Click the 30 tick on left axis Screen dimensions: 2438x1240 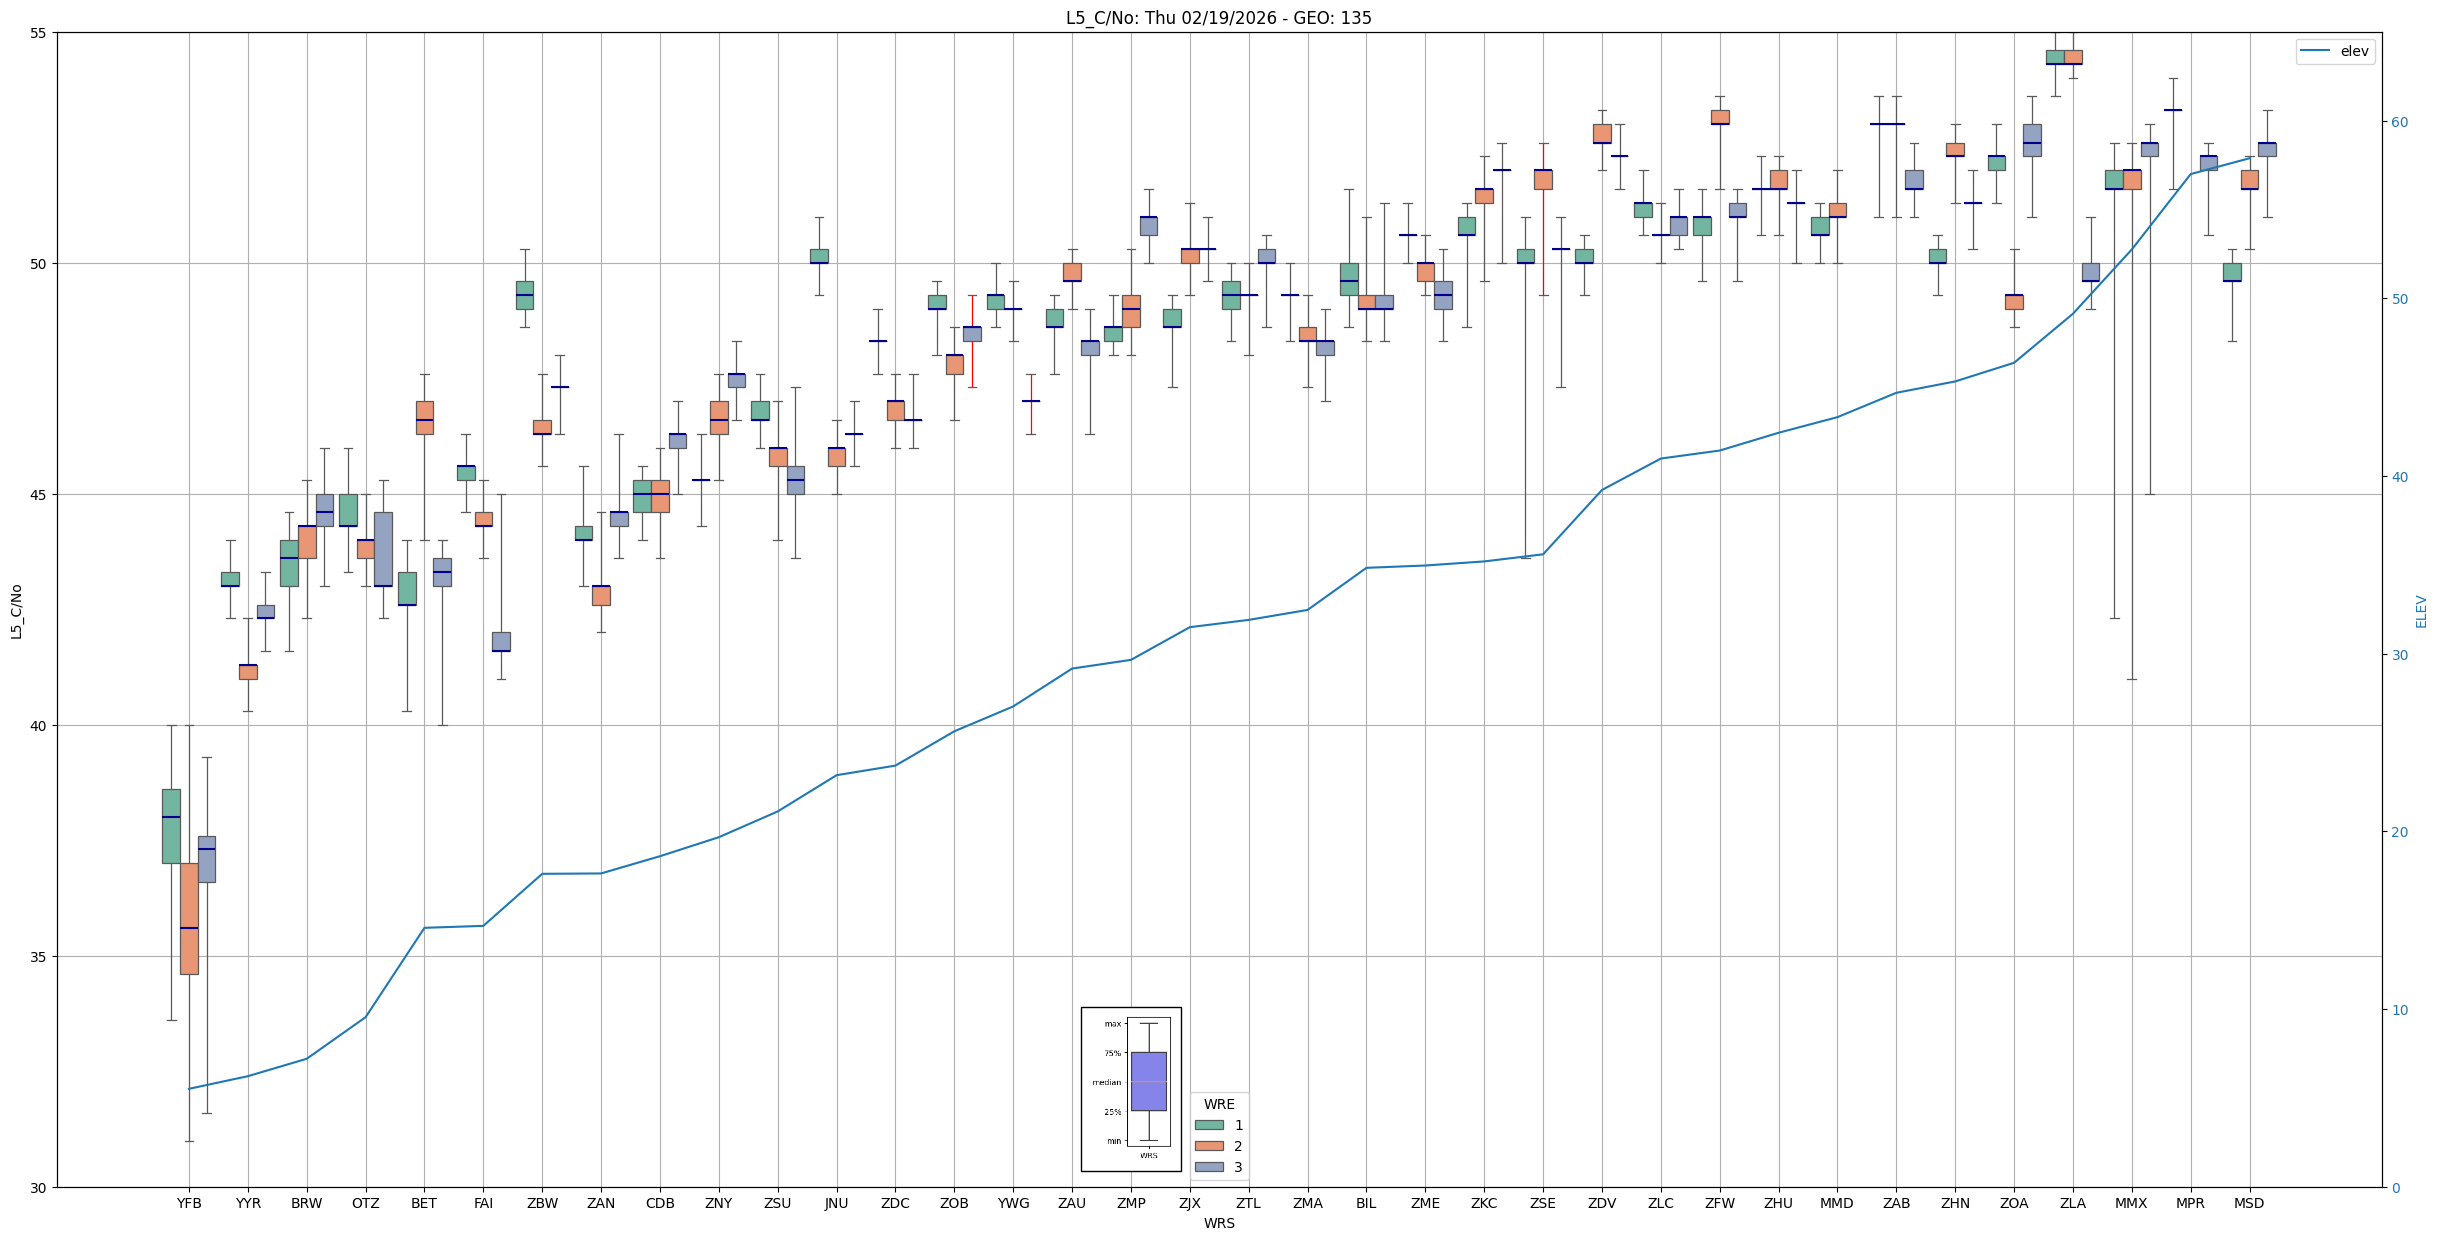pyautogui.click(x=40, y=1188)
